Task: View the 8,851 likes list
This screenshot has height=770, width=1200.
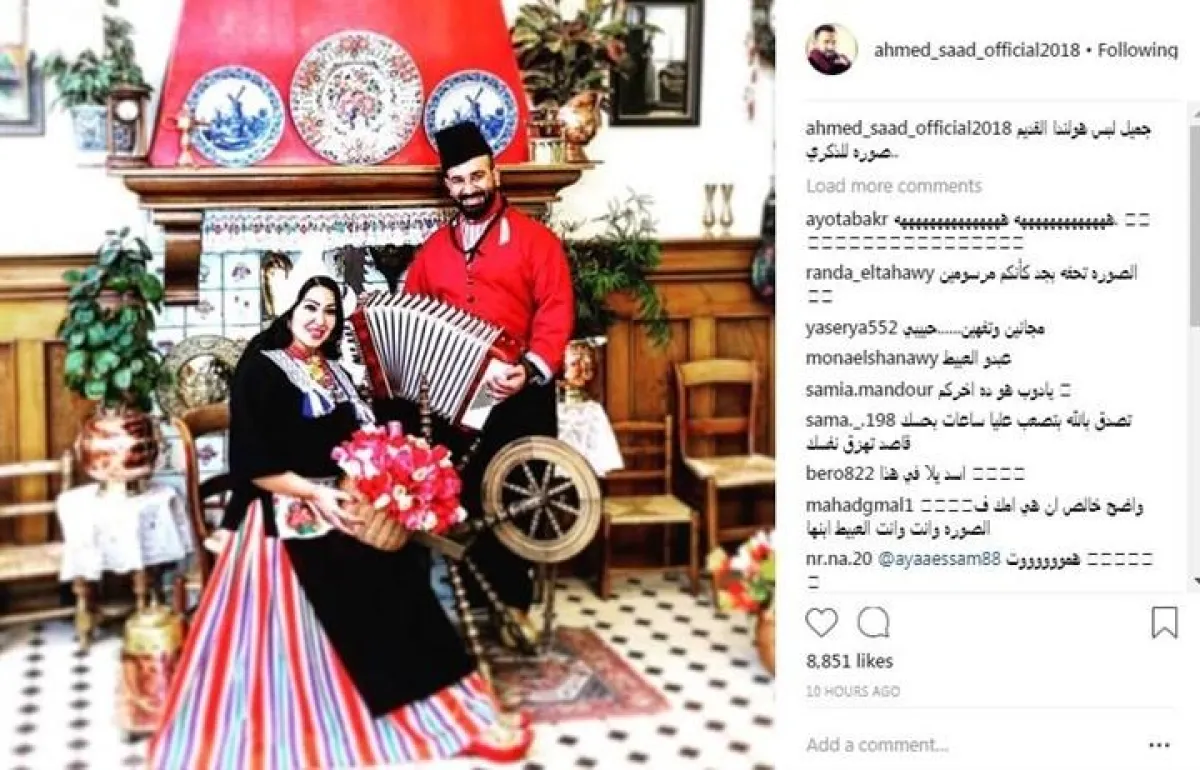Action: (849, 661)
